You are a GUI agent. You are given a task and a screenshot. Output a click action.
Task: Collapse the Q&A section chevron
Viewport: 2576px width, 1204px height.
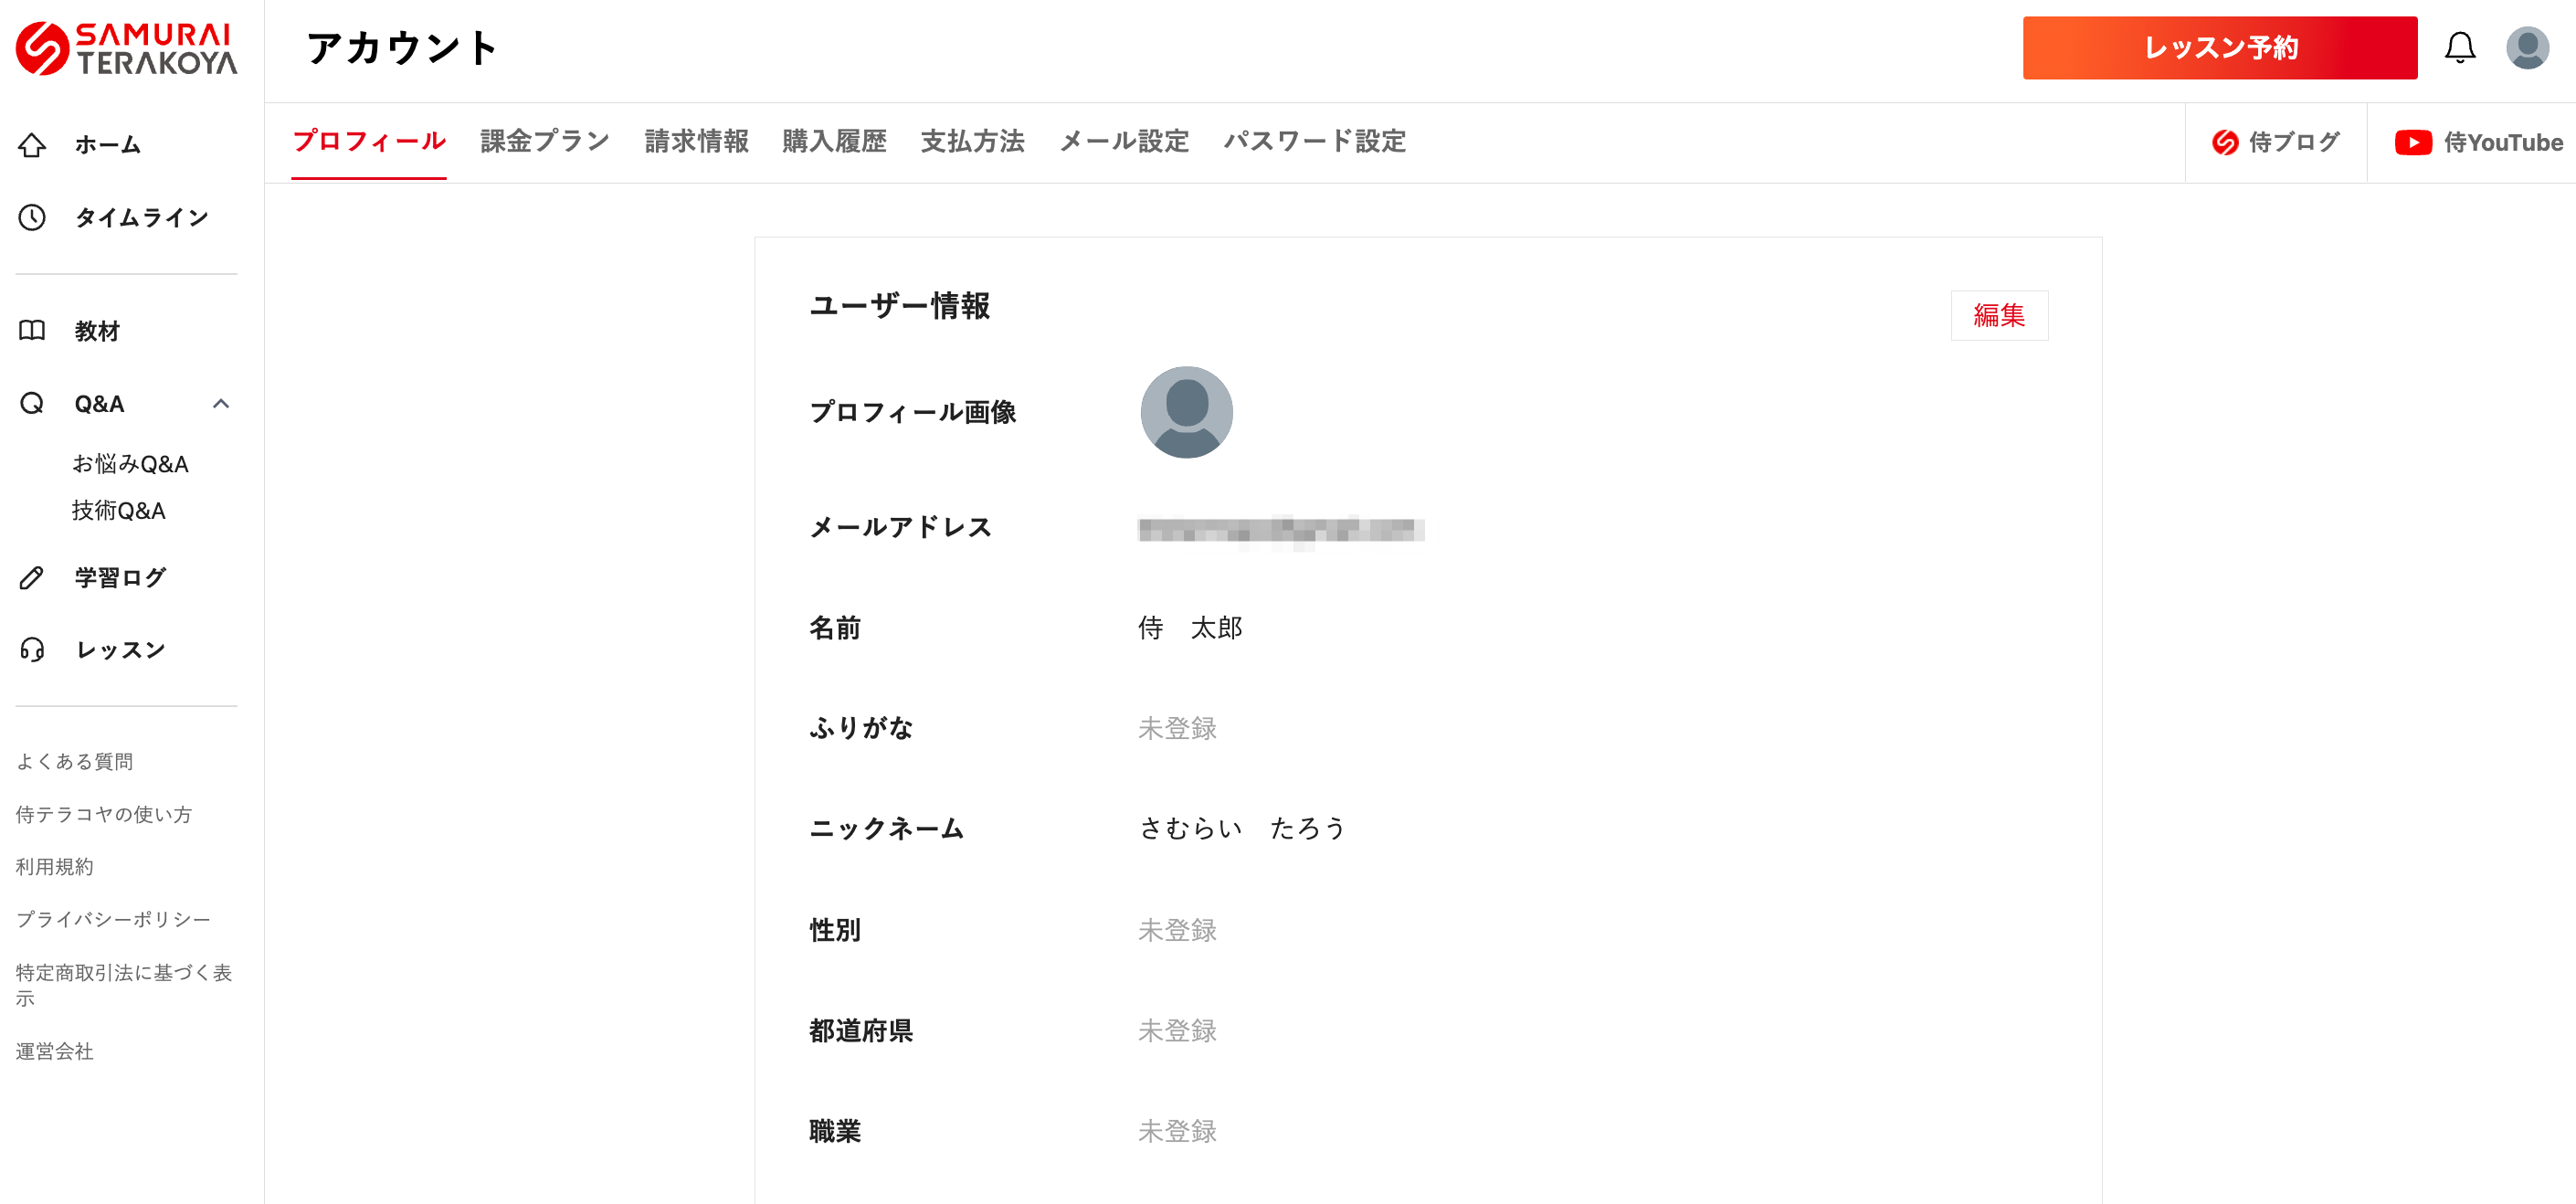point(221,404)
